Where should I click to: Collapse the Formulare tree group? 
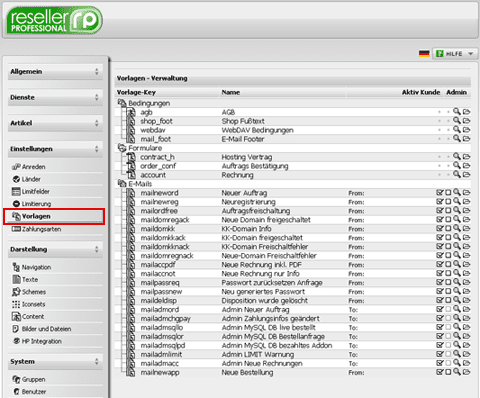pos(122,148)
